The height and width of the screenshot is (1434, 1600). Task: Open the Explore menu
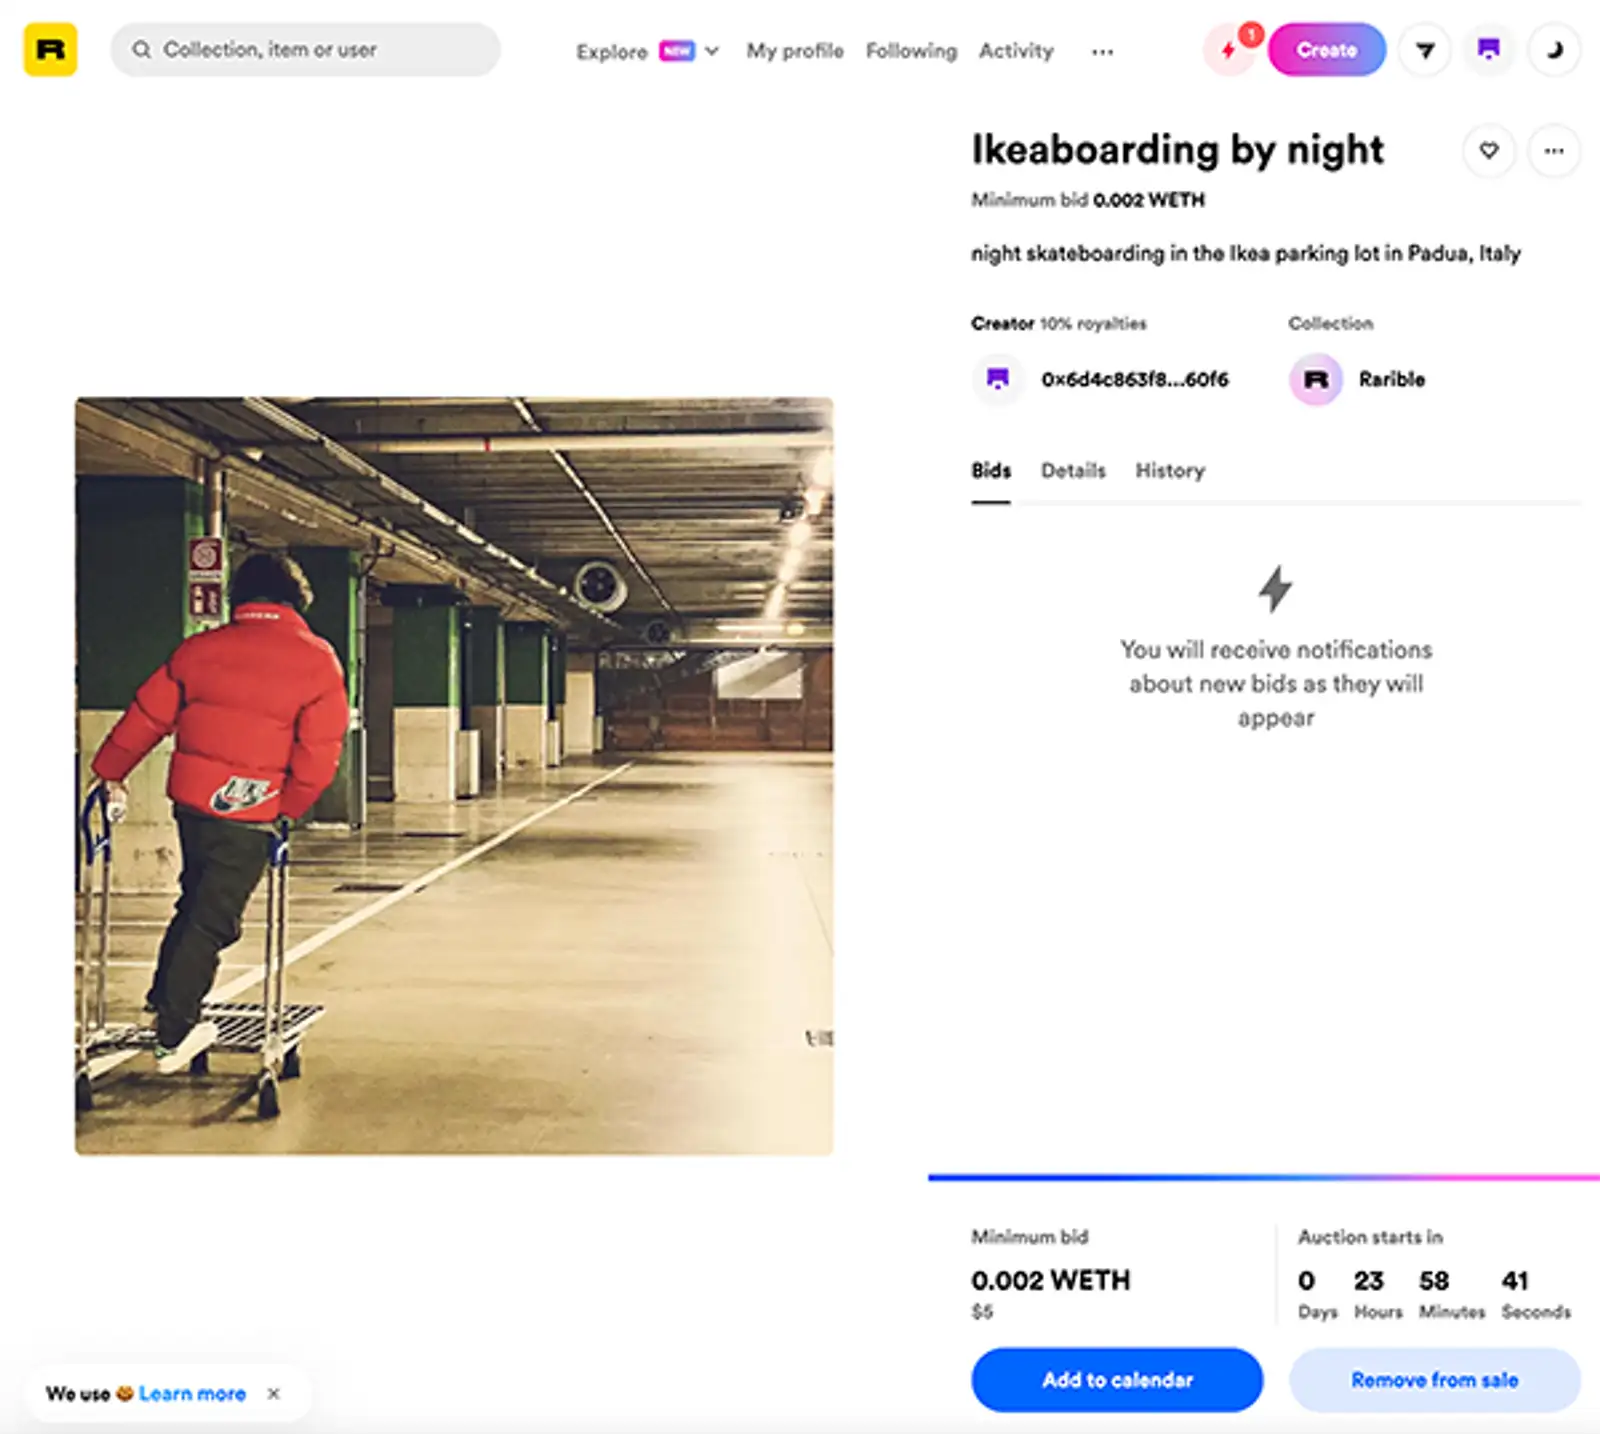(x=612, y=51)
